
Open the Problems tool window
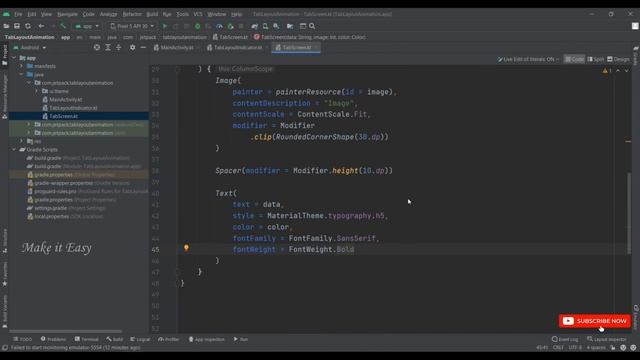click(x=53, y=339)
